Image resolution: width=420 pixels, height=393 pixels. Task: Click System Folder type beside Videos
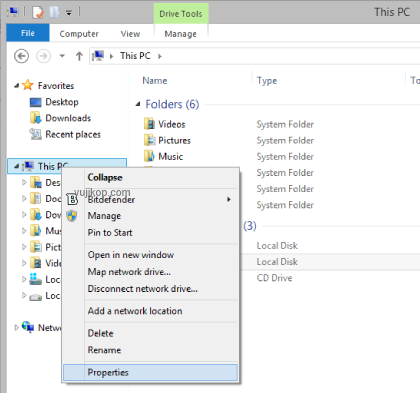[285, 124]
